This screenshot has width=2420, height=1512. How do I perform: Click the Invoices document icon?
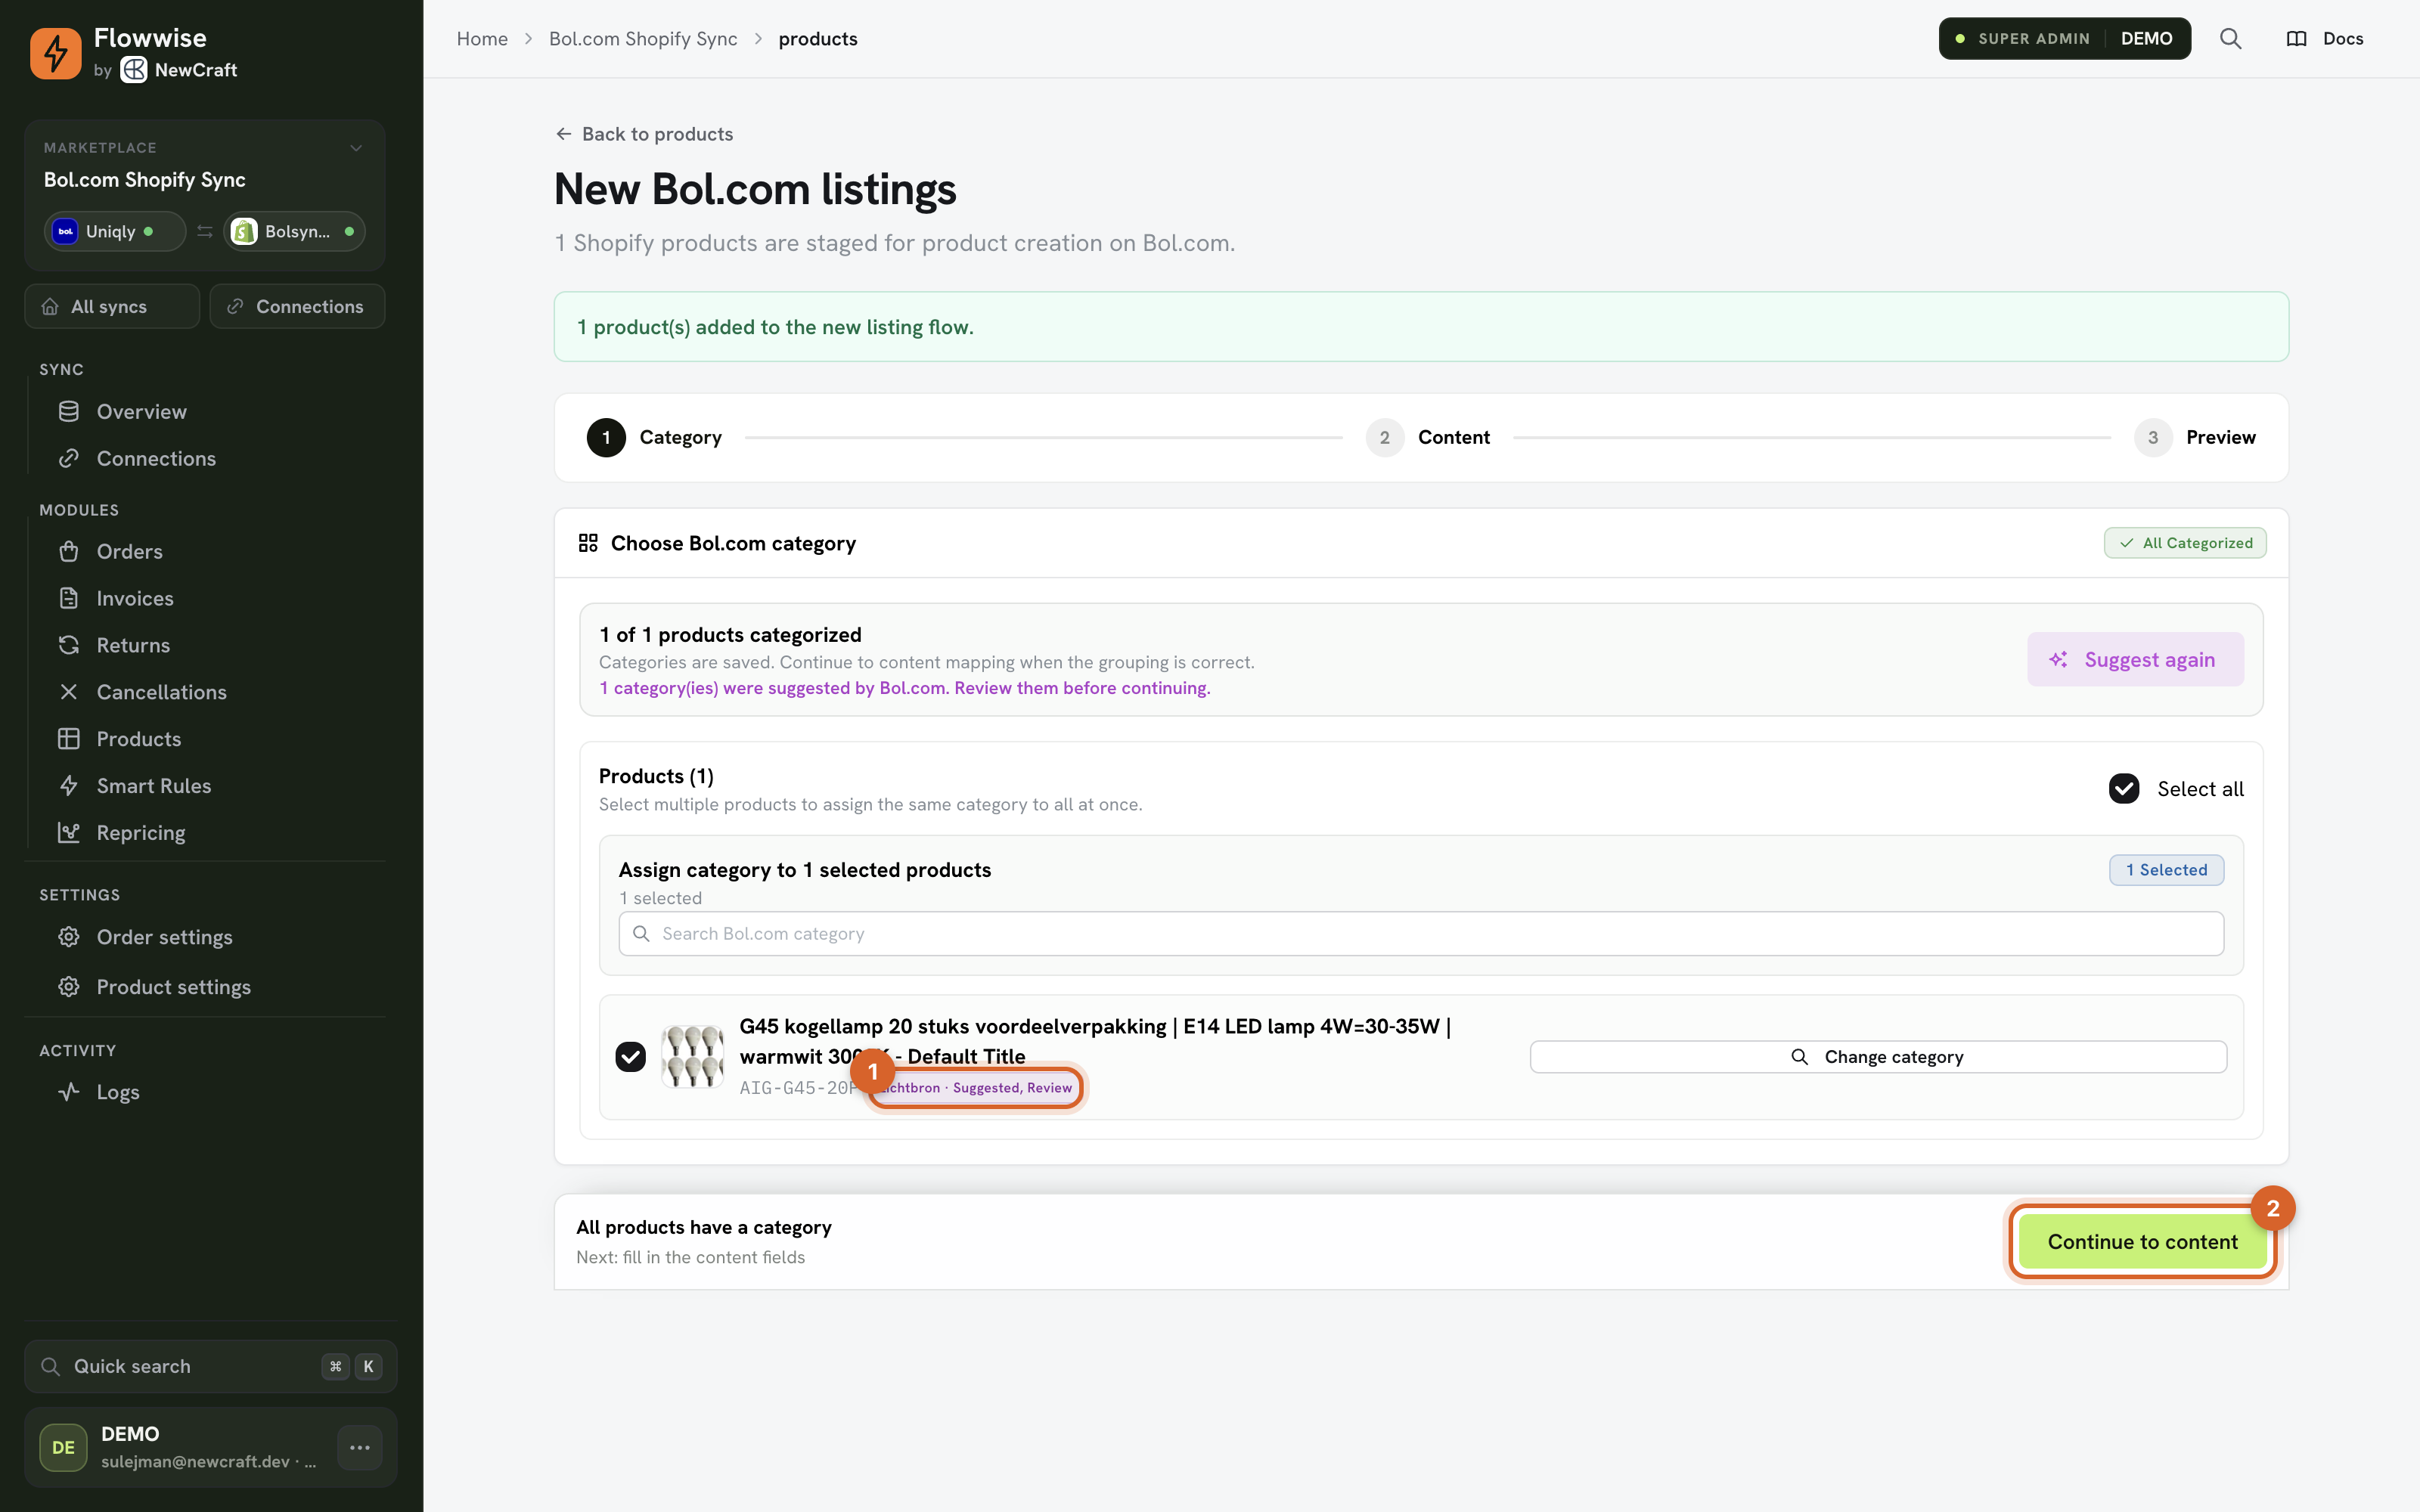point(69,599)
